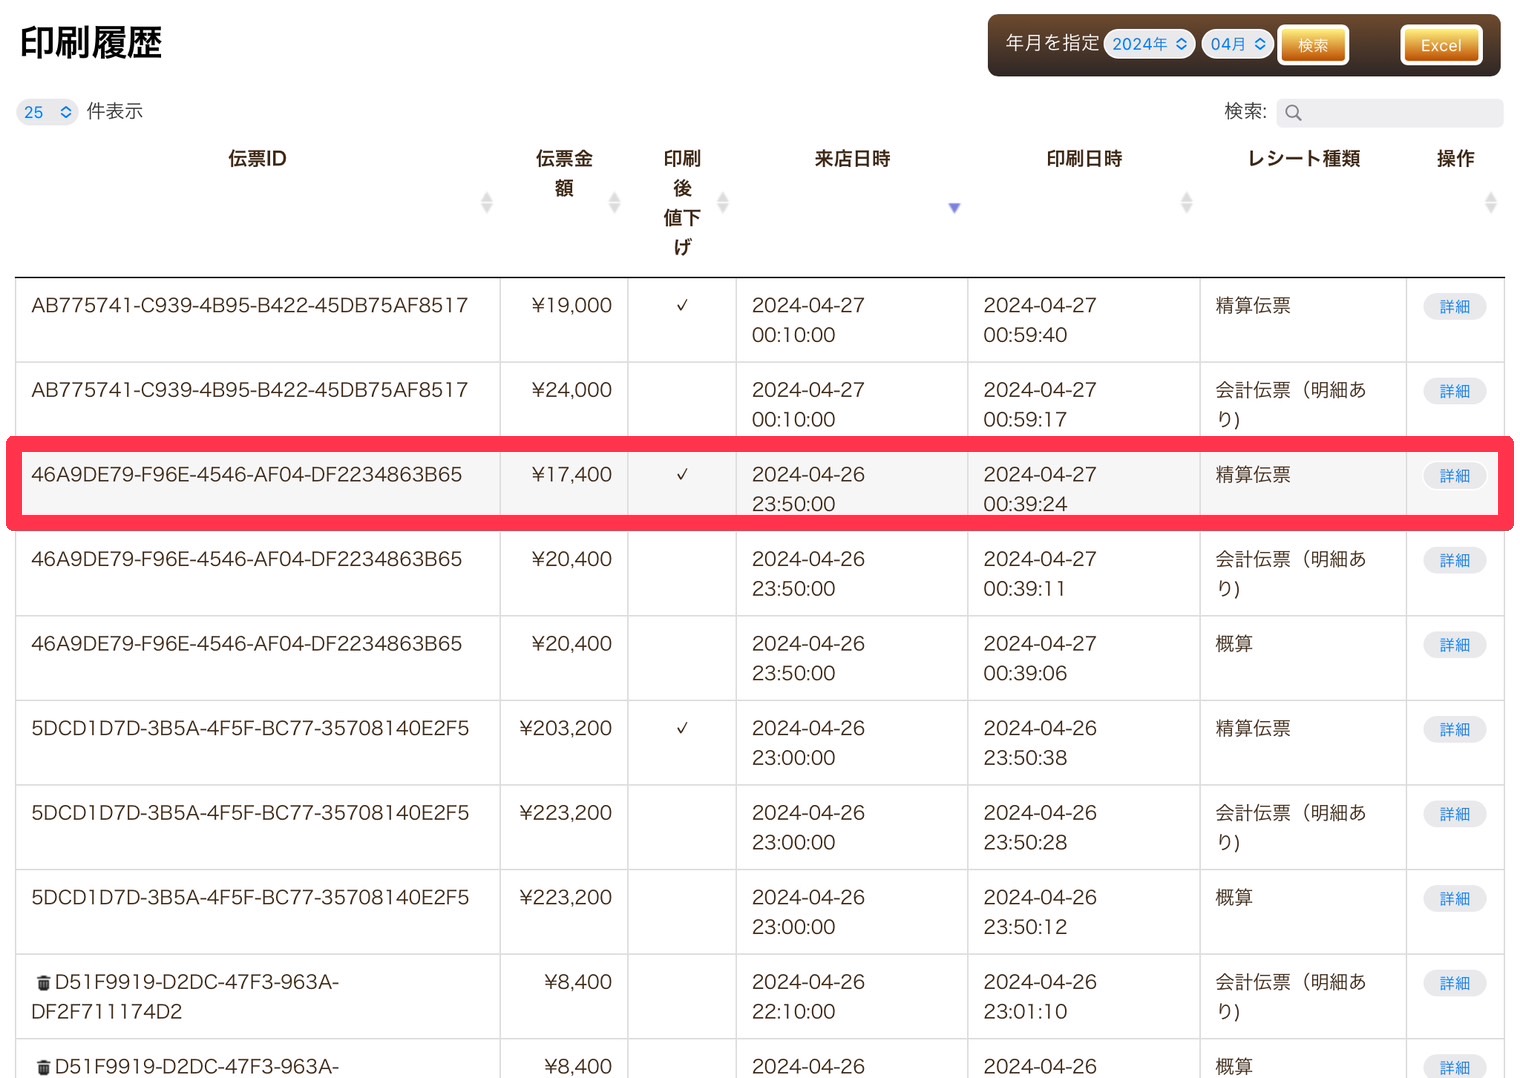Focus the 検索 text input field
The height and width of the screenshot is (1078, 1520).
1400,113
